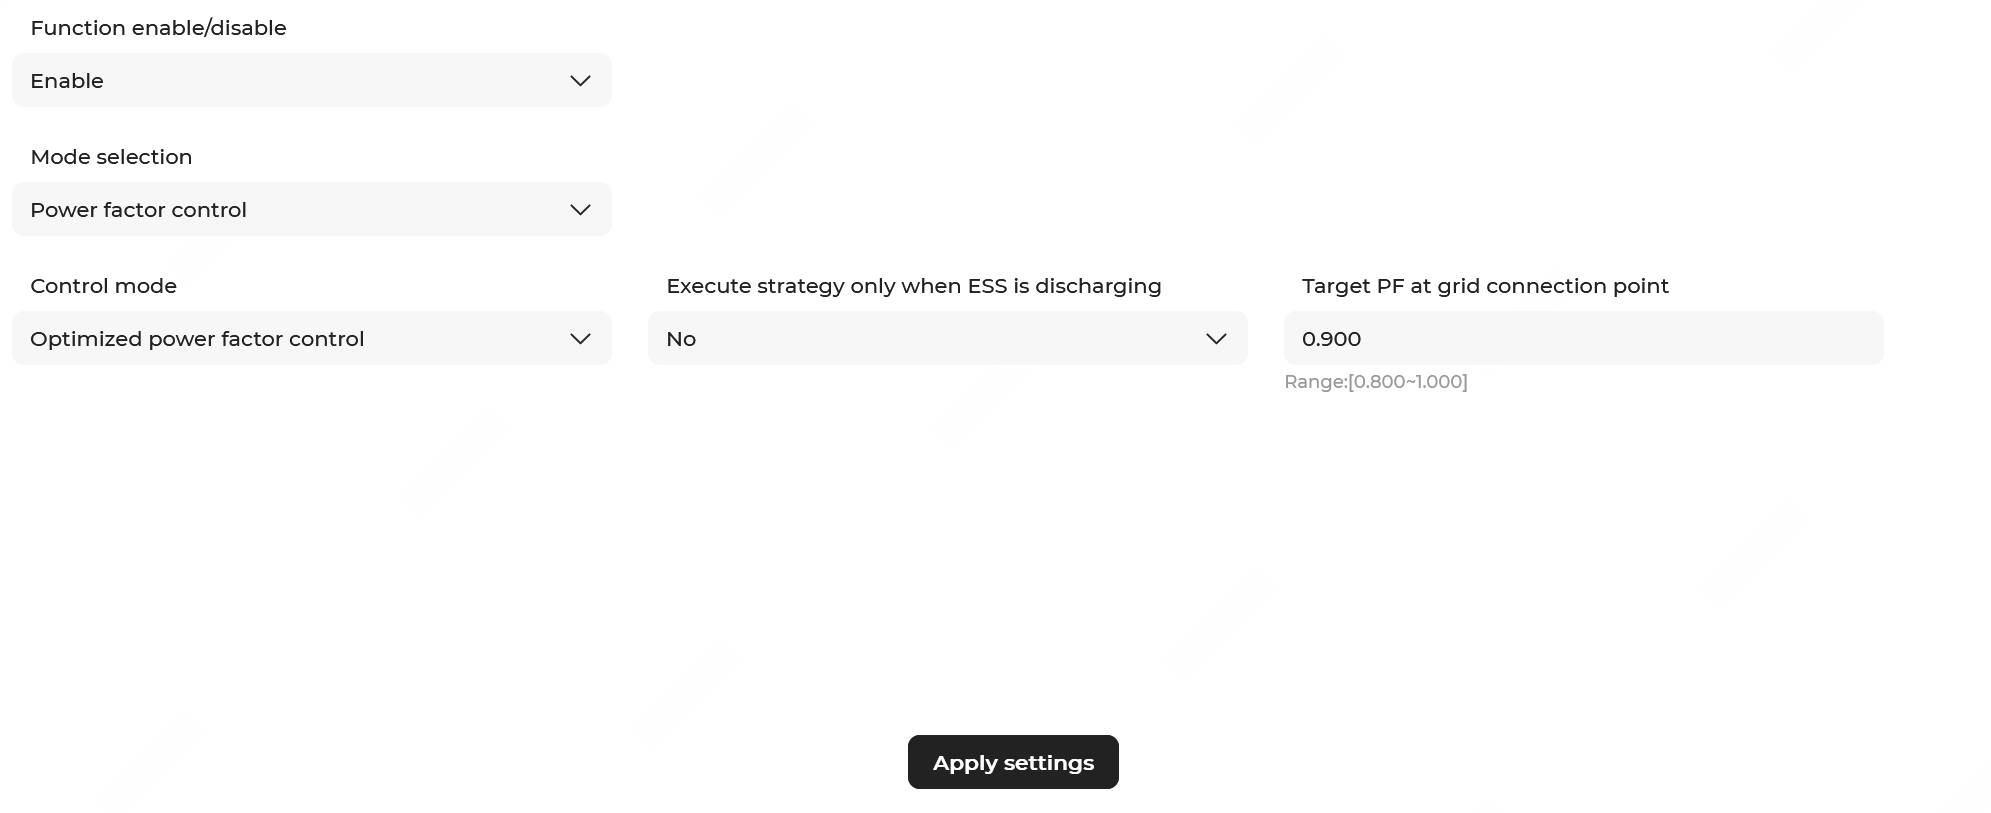This screenshot has height=813, width=1991.
Task: Click the Range:[0.800~1.000] hint text
Action: [x=1375, y=382]
